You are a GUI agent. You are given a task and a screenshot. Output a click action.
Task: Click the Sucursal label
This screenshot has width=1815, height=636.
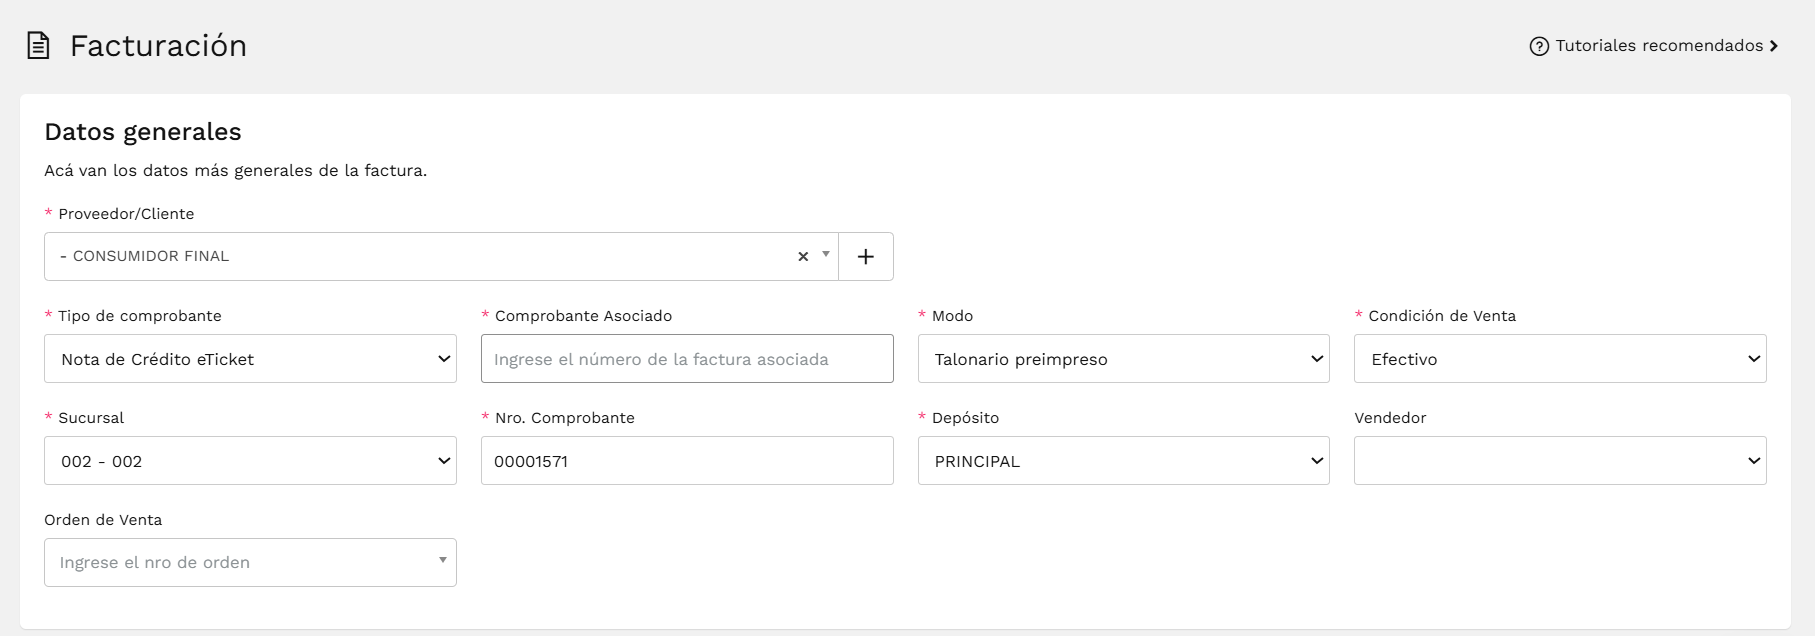click(91, 418)
